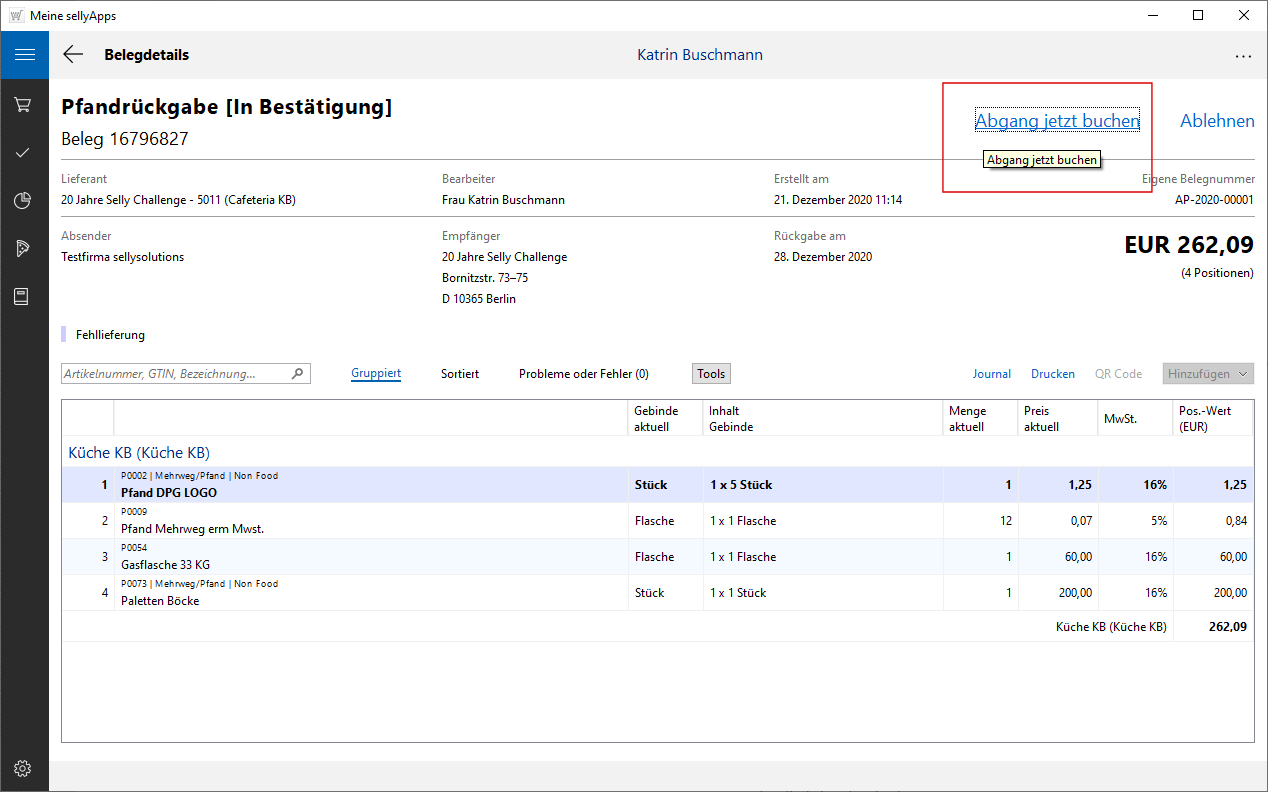This screenshot has width=1268, height=792.
Task: Open the three-dots more options menu
Action: coord(1243,56)
